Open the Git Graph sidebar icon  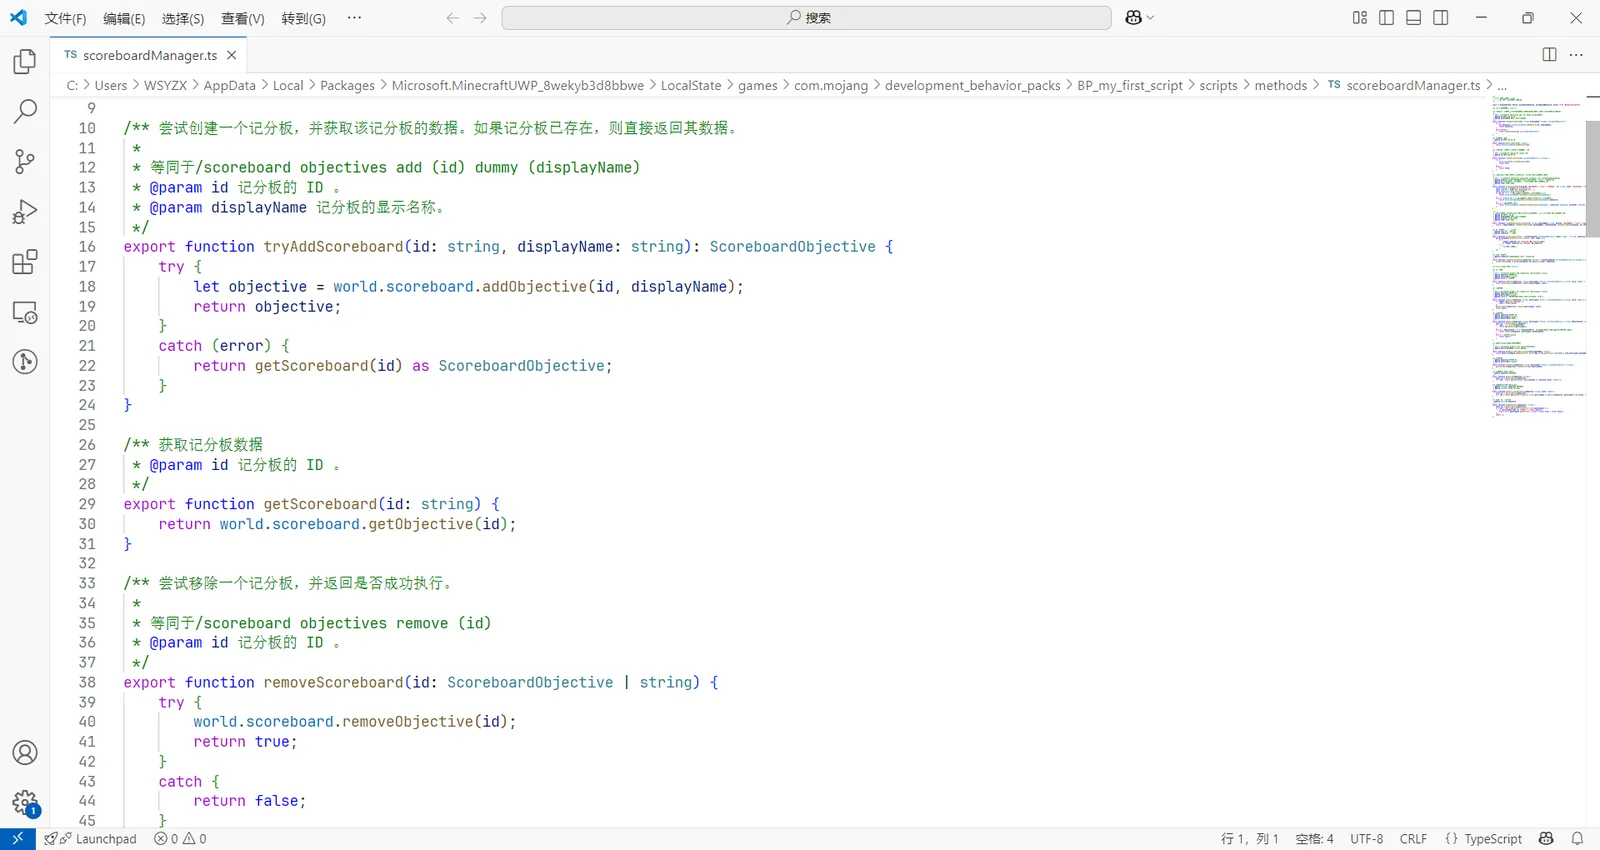pos(25,362)
